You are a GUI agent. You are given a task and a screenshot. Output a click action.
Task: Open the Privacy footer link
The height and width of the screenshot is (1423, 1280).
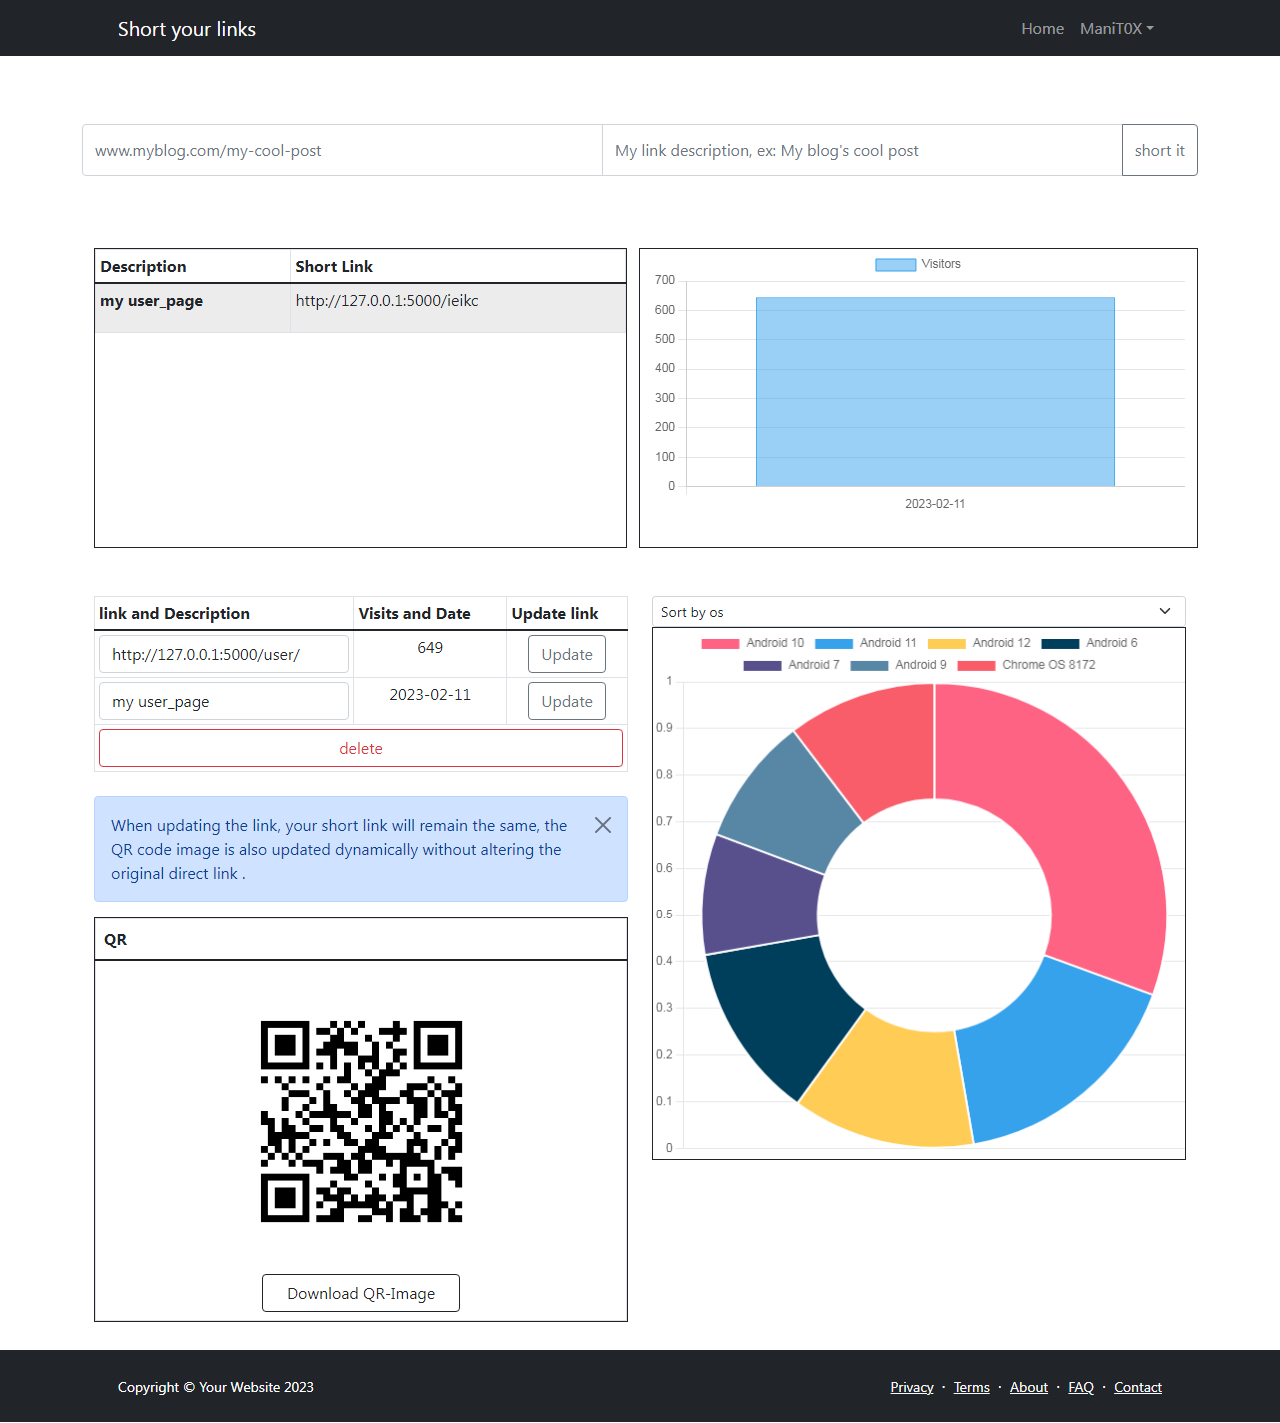912,1387
